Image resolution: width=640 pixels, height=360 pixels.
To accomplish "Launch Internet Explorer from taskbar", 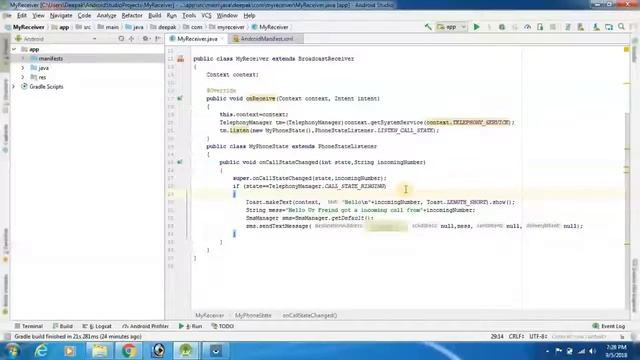I will (x=41, y=351).
